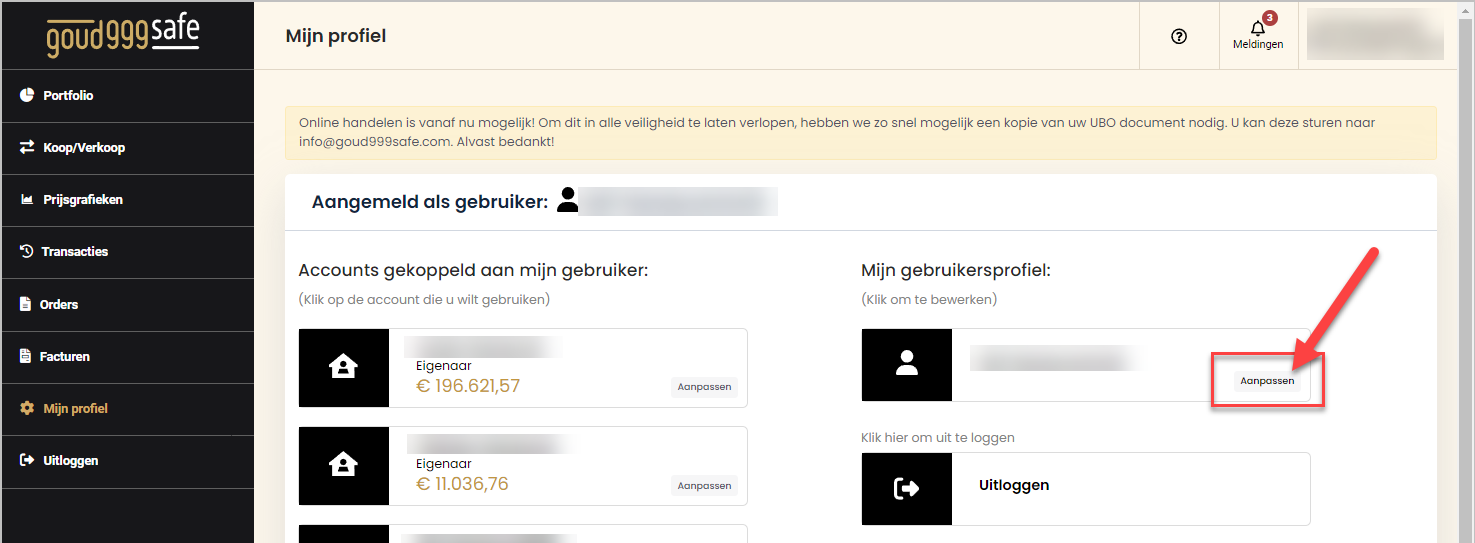Click the logout icon in Uitloggen card
Screen dimensions: 1475x543
click(907, 488)
